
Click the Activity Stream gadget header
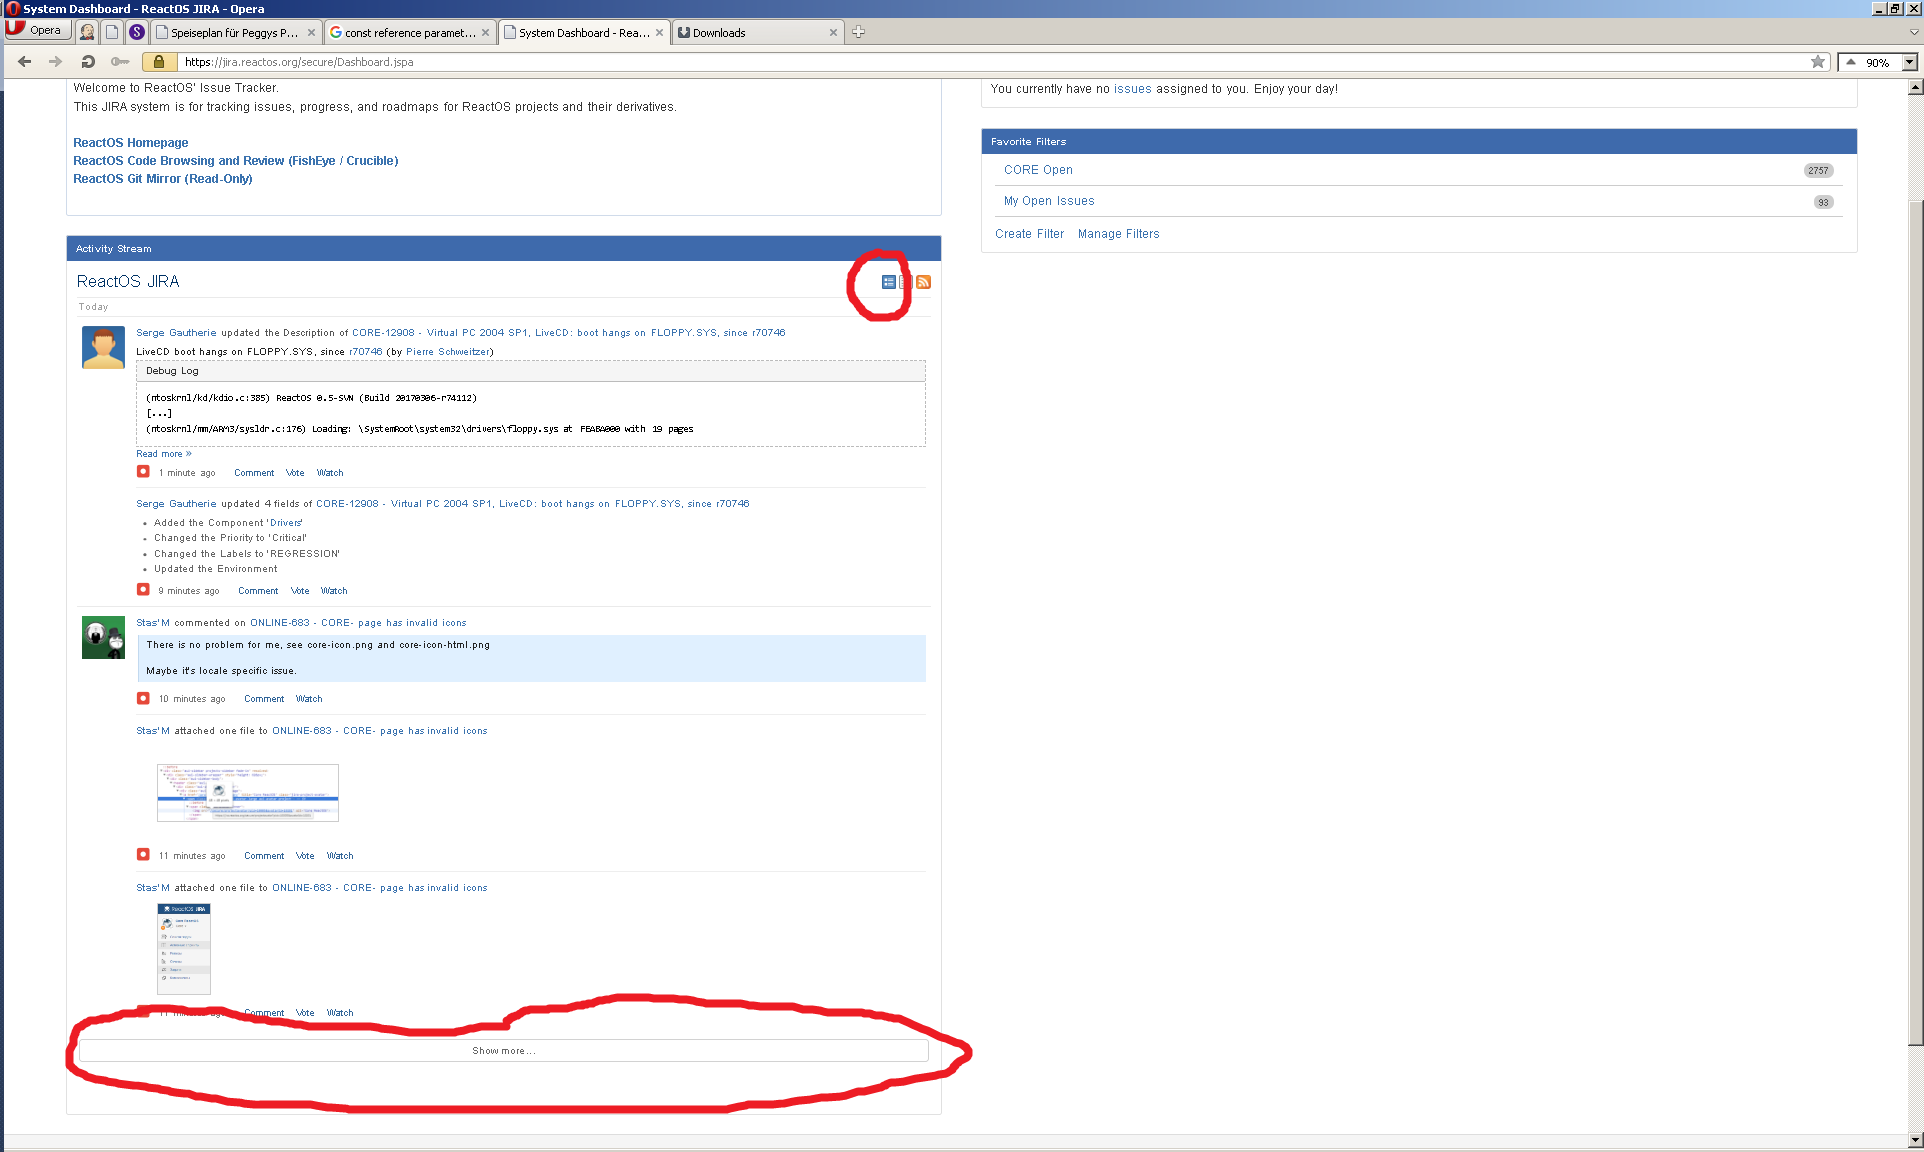pyautogui.click(x=504, y=249)
